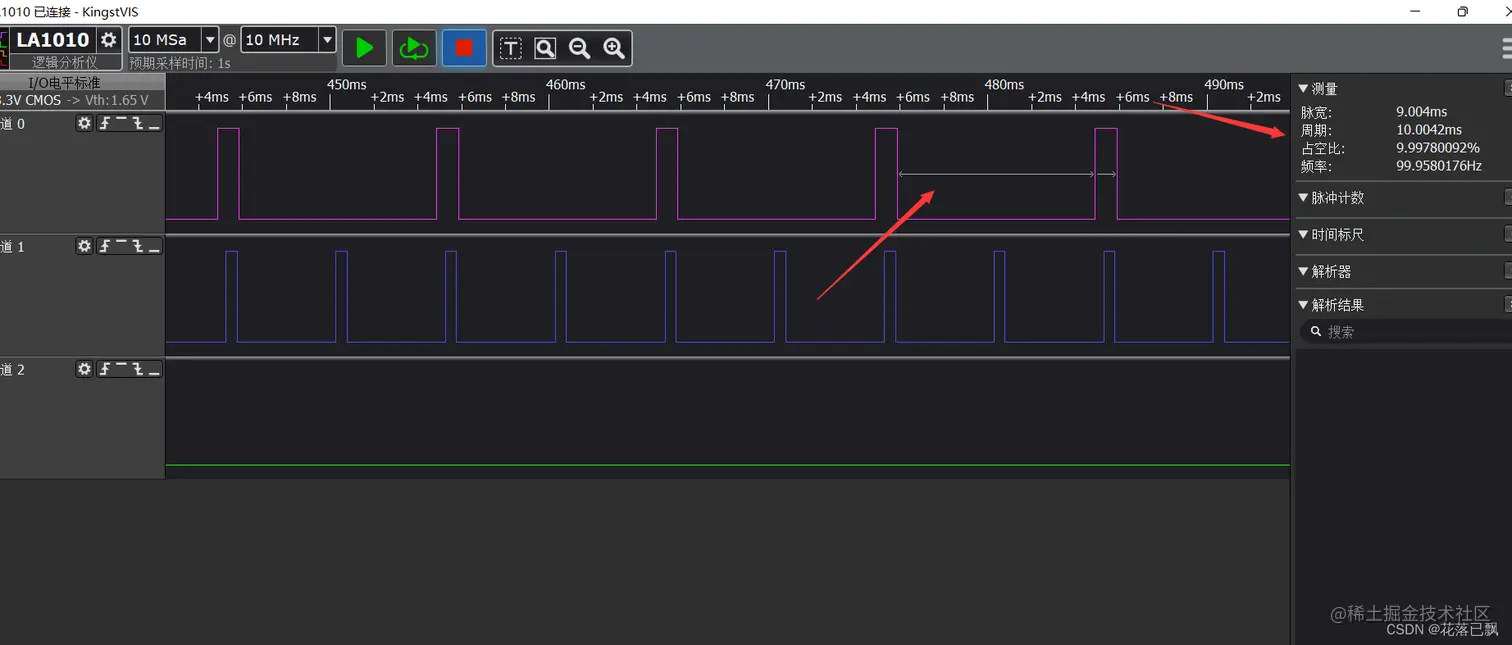
Task: Open channel 1 settings gear
Action: tap(84, 246)
